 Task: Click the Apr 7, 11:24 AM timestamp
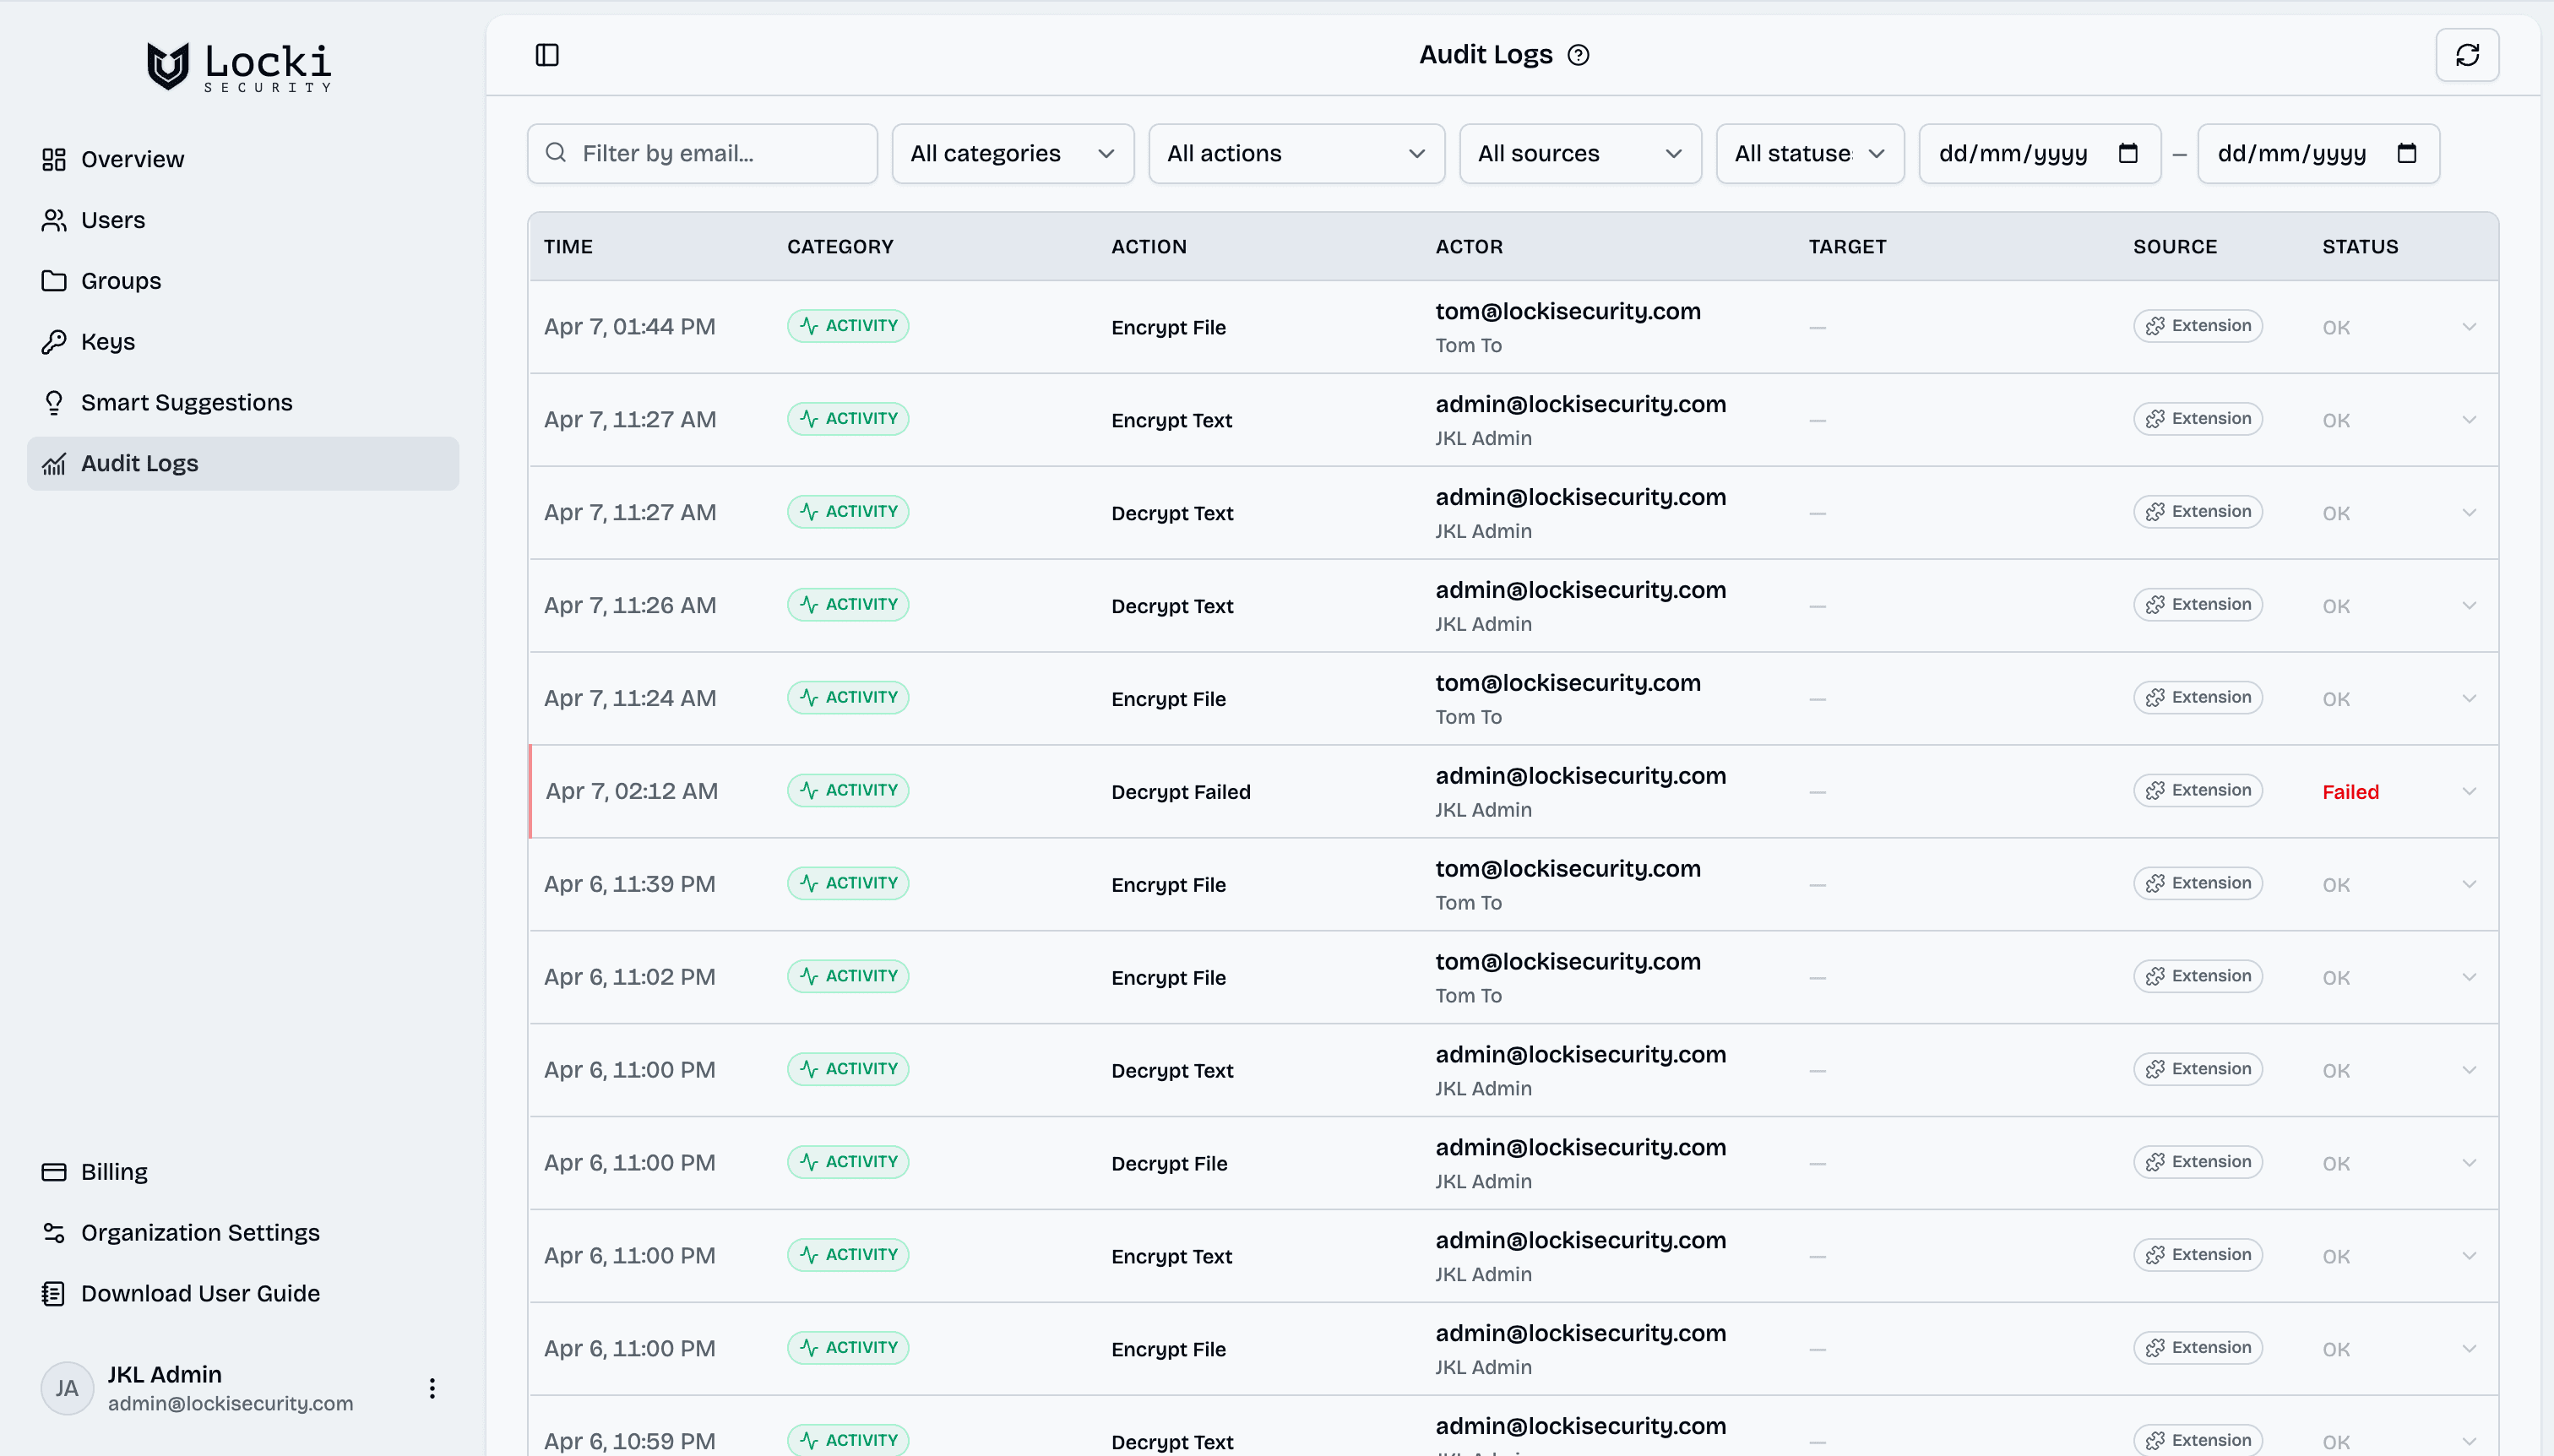(630, 698)
